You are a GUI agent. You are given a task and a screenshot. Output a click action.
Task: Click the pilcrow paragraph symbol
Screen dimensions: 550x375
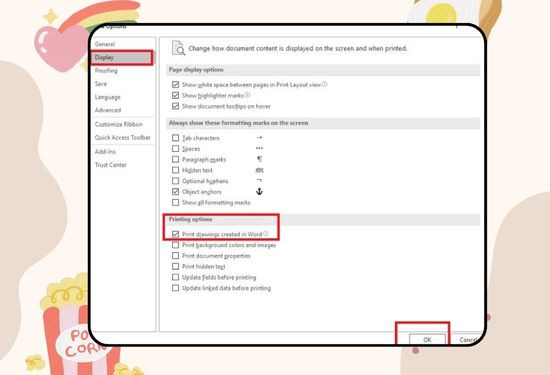pos(259,159)
